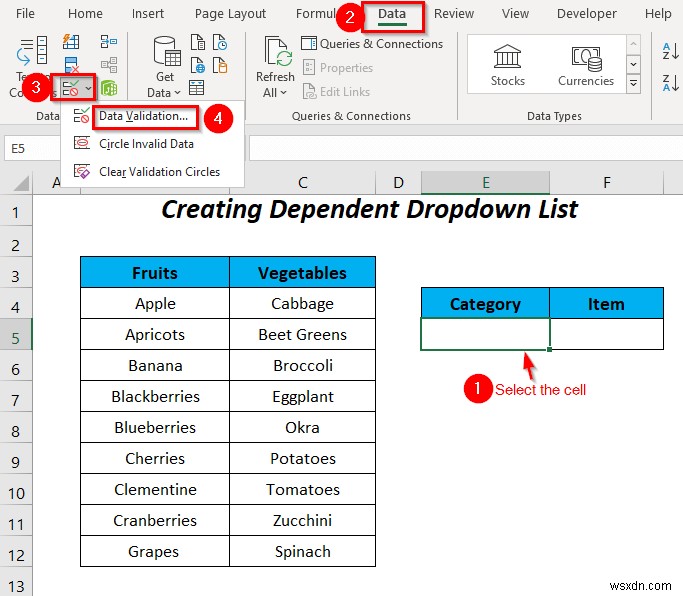This screenshot has height=596, width=683.
Task: Open the Data ribbon tab
Action: (x=392, y=14)
